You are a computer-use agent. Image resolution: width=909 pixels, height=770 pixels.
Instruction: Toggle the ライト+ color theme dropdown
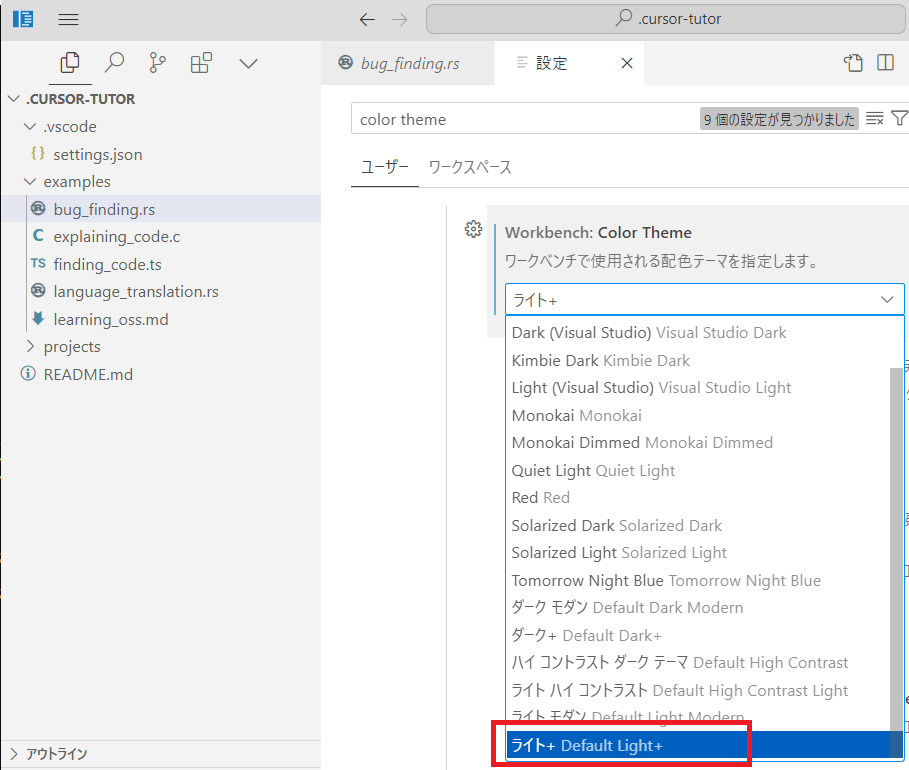(705, 300)
